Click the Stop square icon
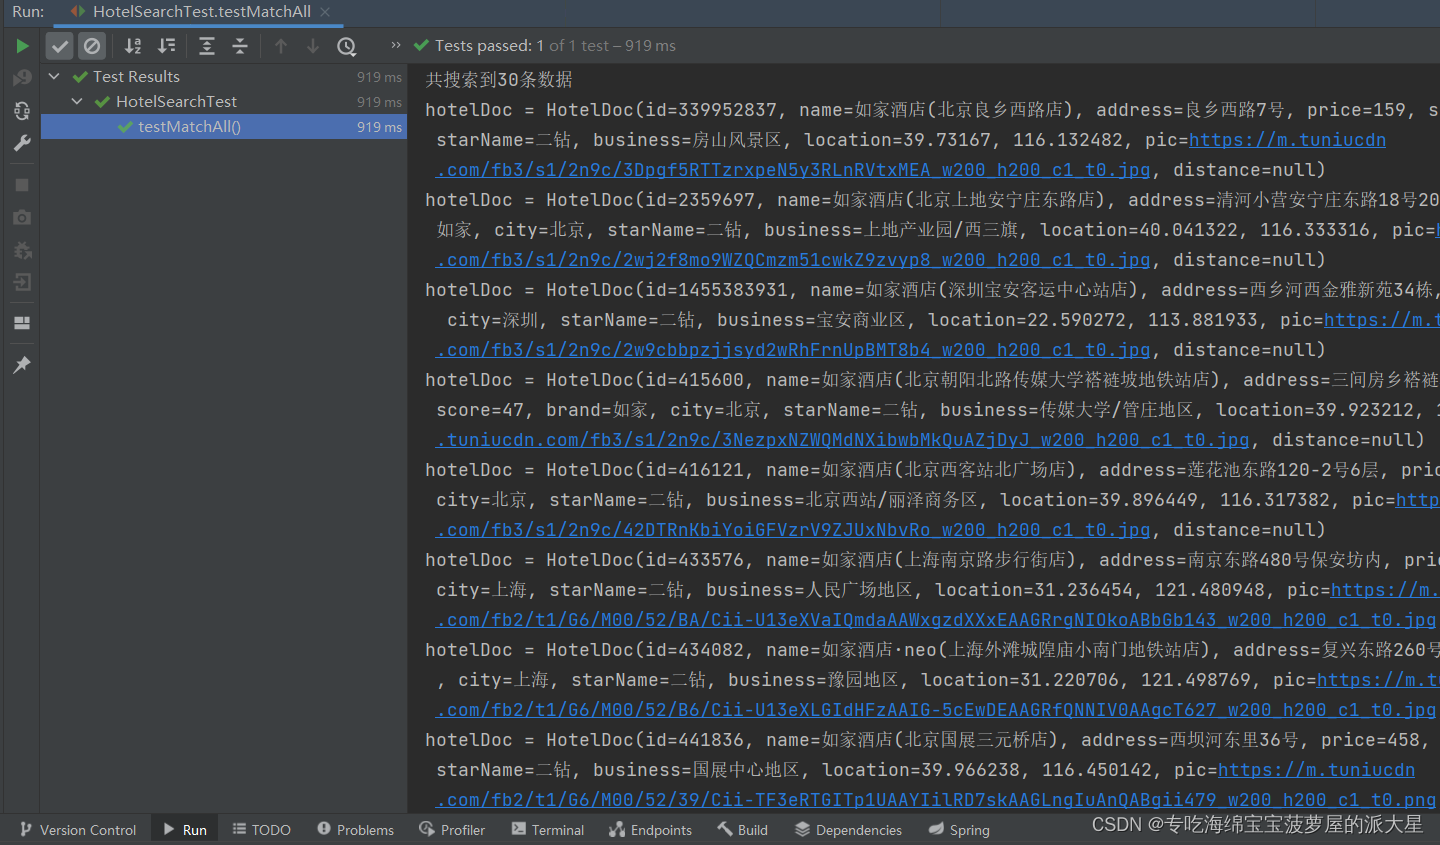This screenshot has width=1440, height=845. 22,185
